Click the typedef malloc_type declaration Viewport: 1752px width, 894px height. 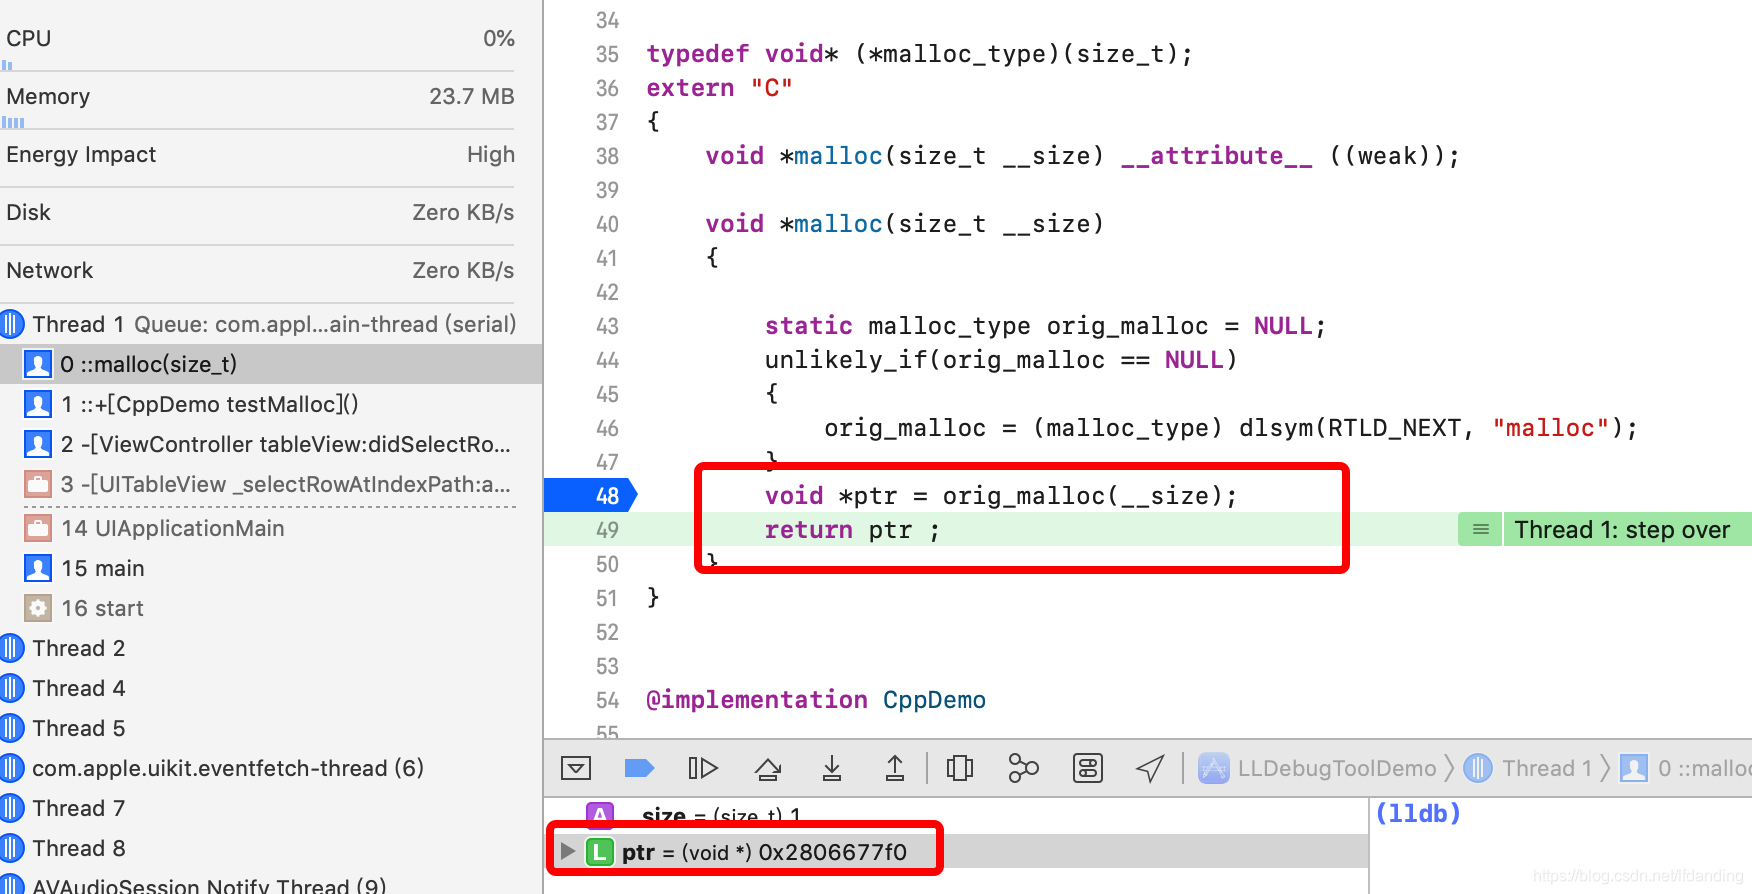[x=920, y=54]
